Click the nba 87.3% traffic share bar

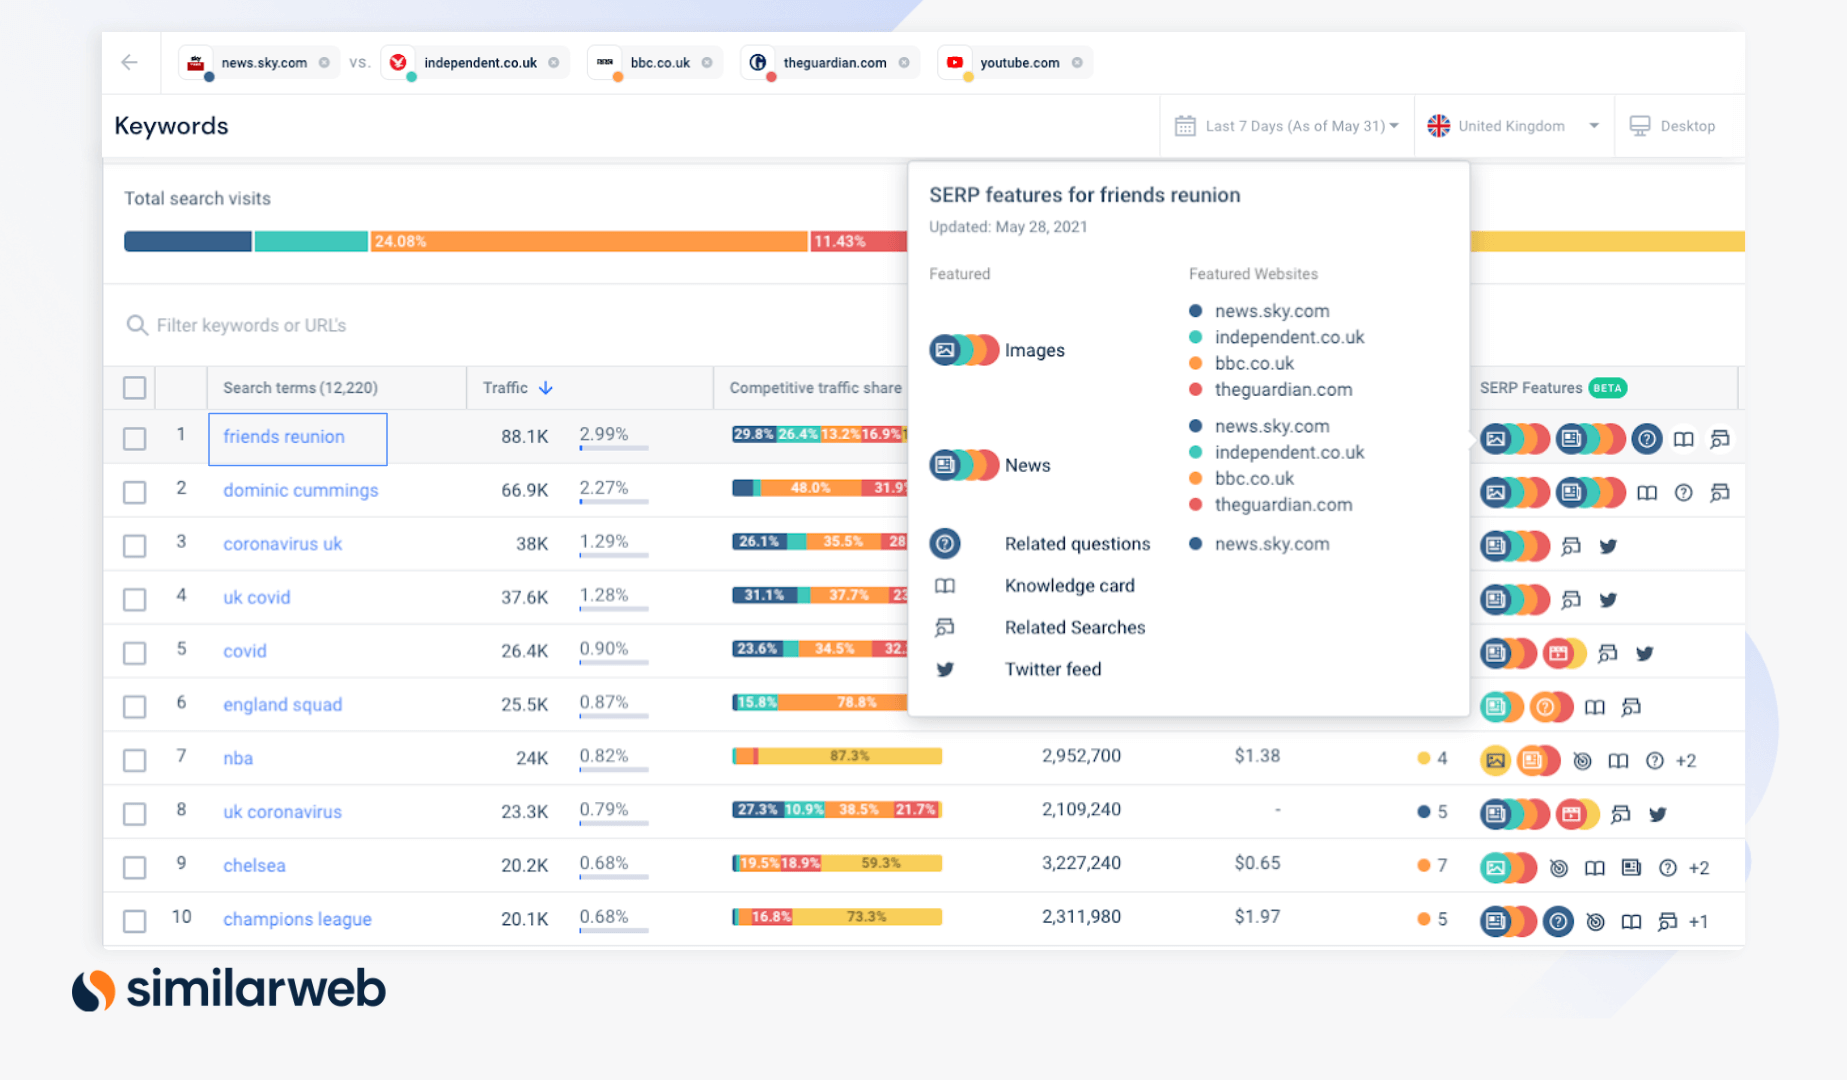click(x=850, y=756)
